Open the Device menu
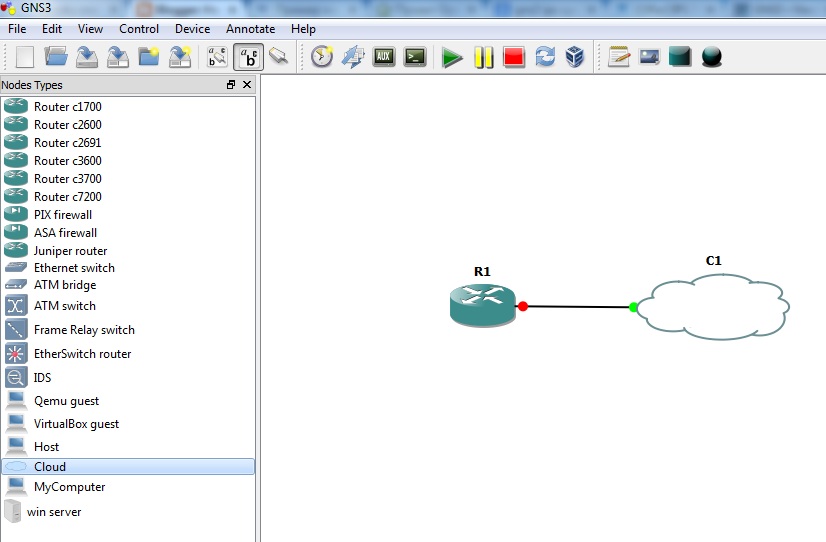Screen dimensions: 826x542 click(192, 29)
